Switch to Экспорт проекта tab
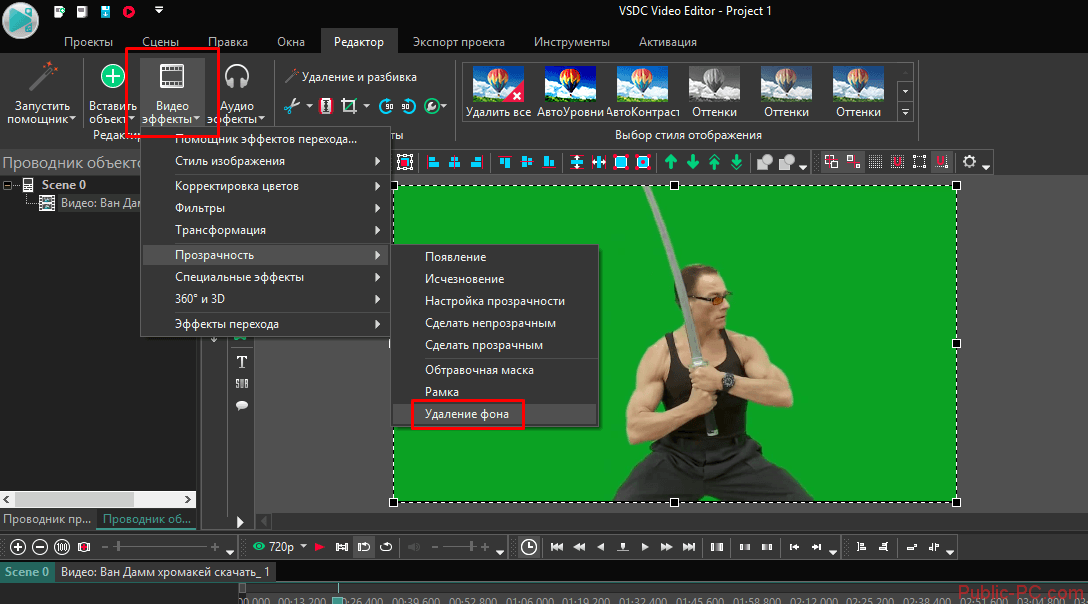The height and width of the screenshot is (604, 1088). [x=459, y=42]
